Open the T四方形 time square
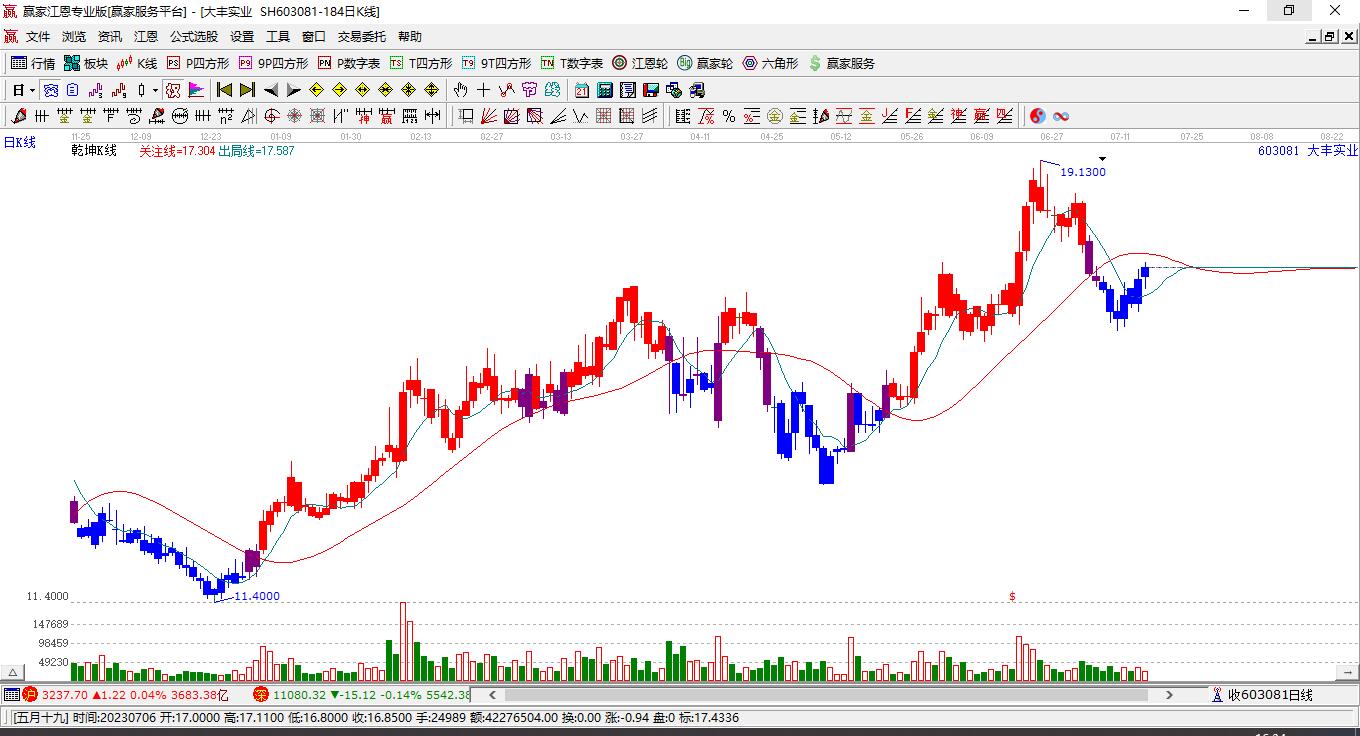The width and height of the screenshot is (1360, 736). click(421, 63)
